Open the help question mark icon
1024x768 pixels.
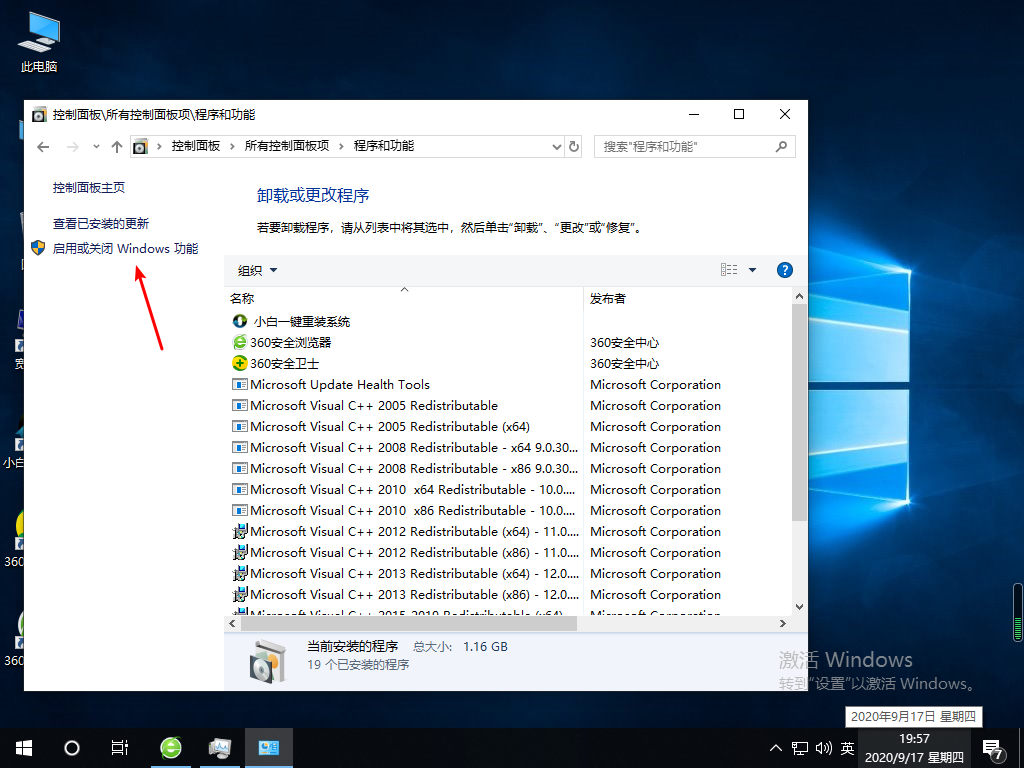[x=785, y=270]
